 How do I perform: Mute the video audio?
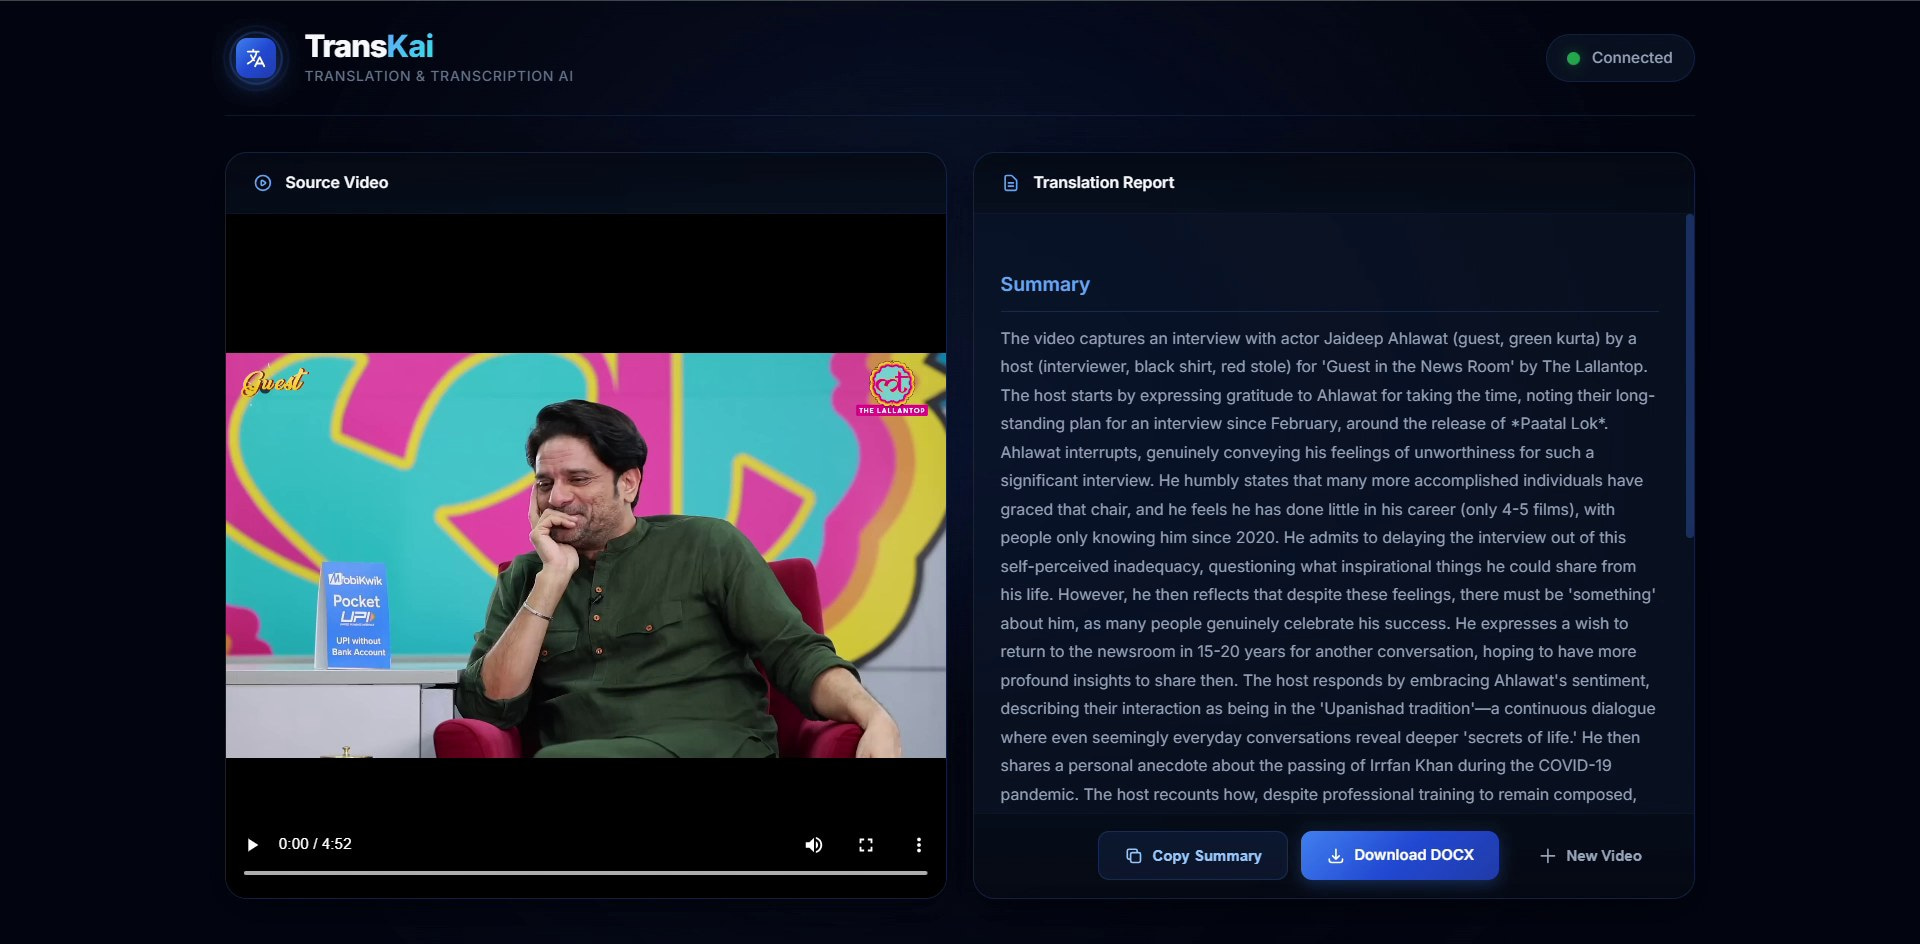pos(813,845)
